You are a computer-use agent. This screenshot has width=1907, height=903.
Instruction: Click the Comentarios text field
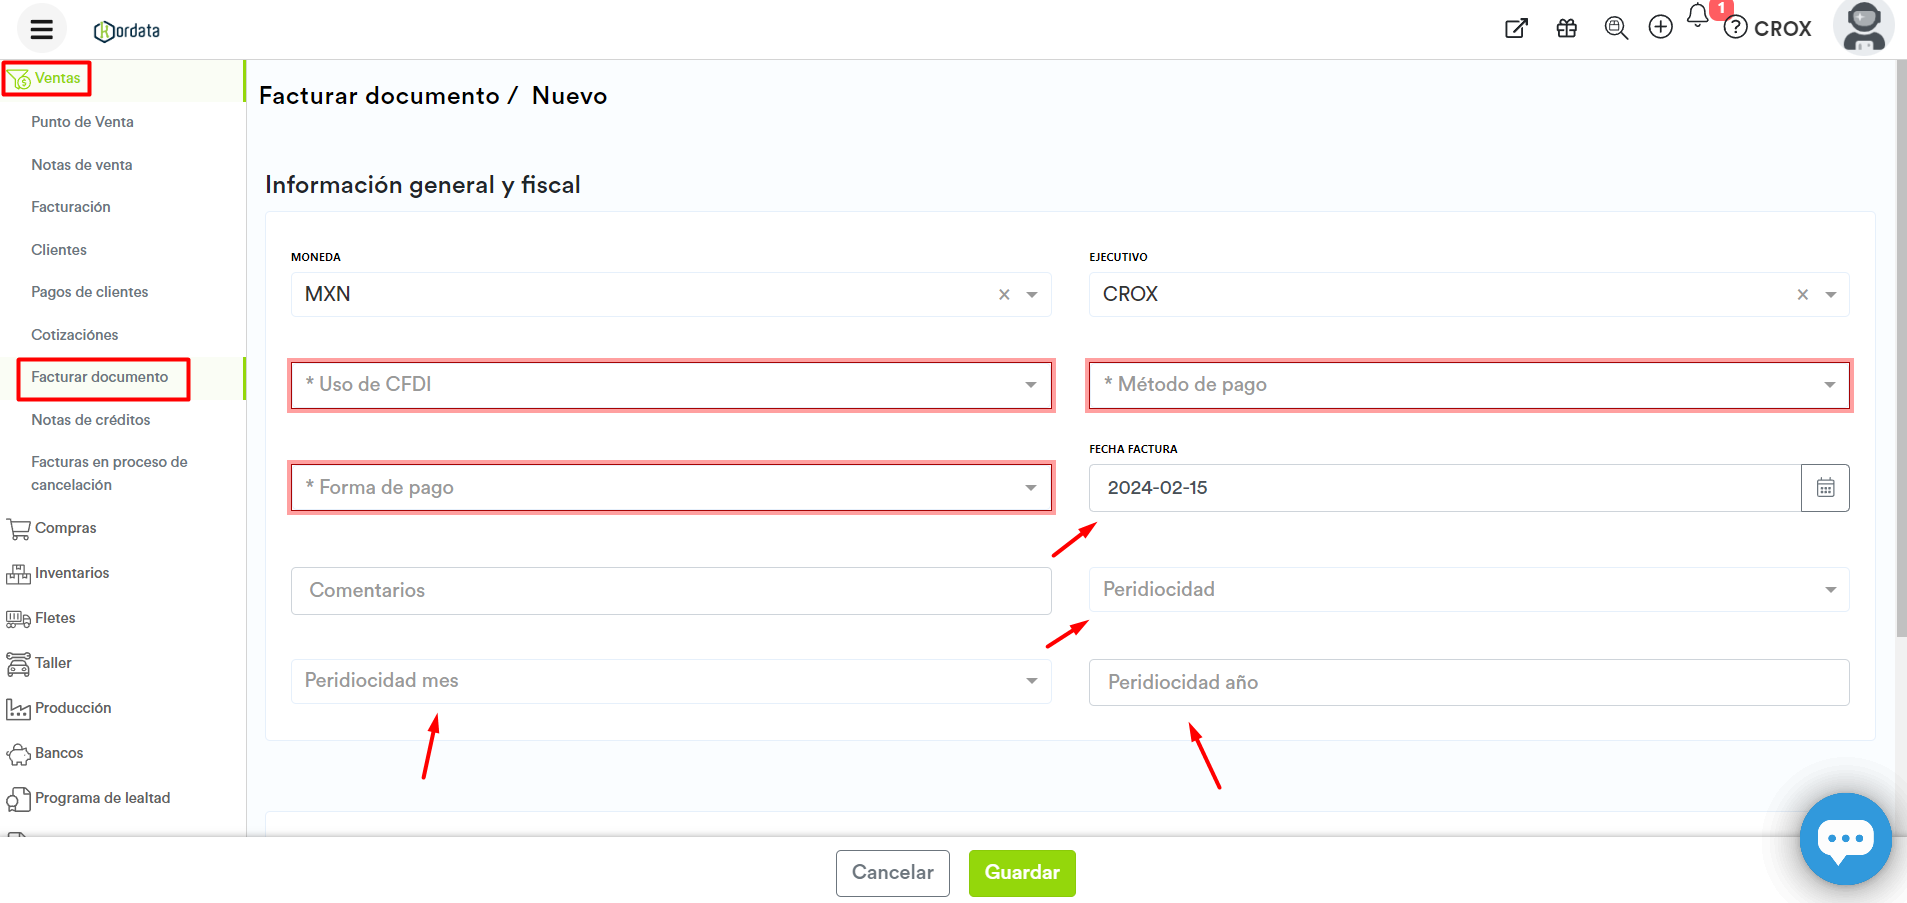tap(670, 591)
